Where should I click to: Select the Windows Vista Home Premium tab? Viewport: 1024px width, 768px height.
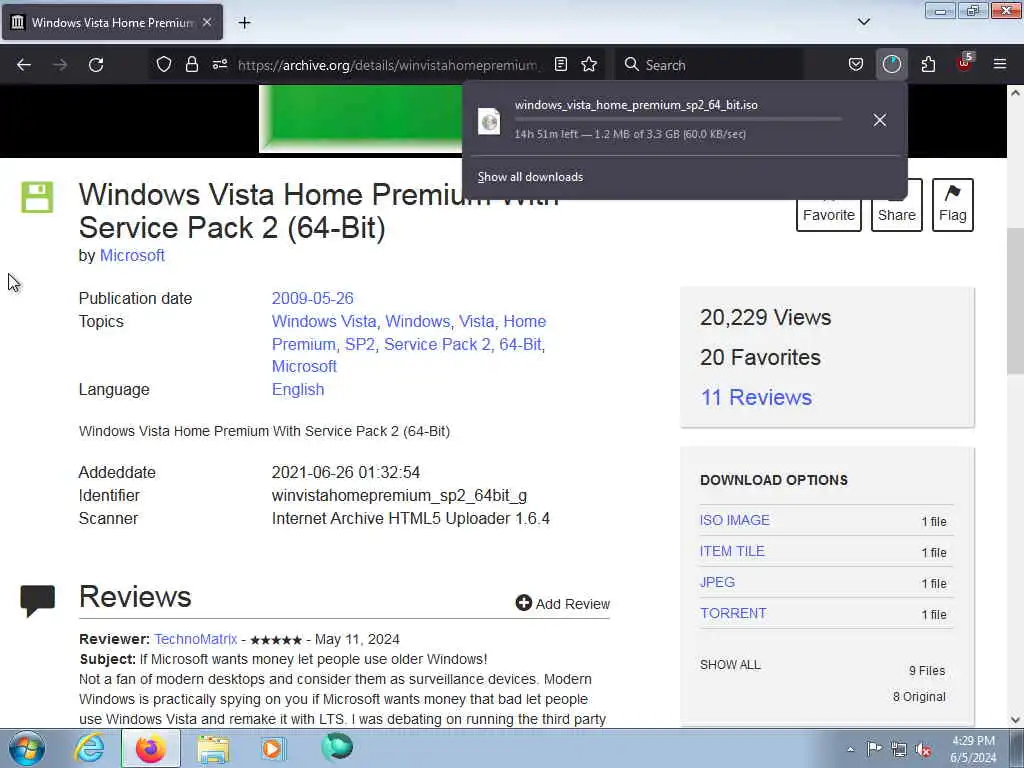click(112, 22)
